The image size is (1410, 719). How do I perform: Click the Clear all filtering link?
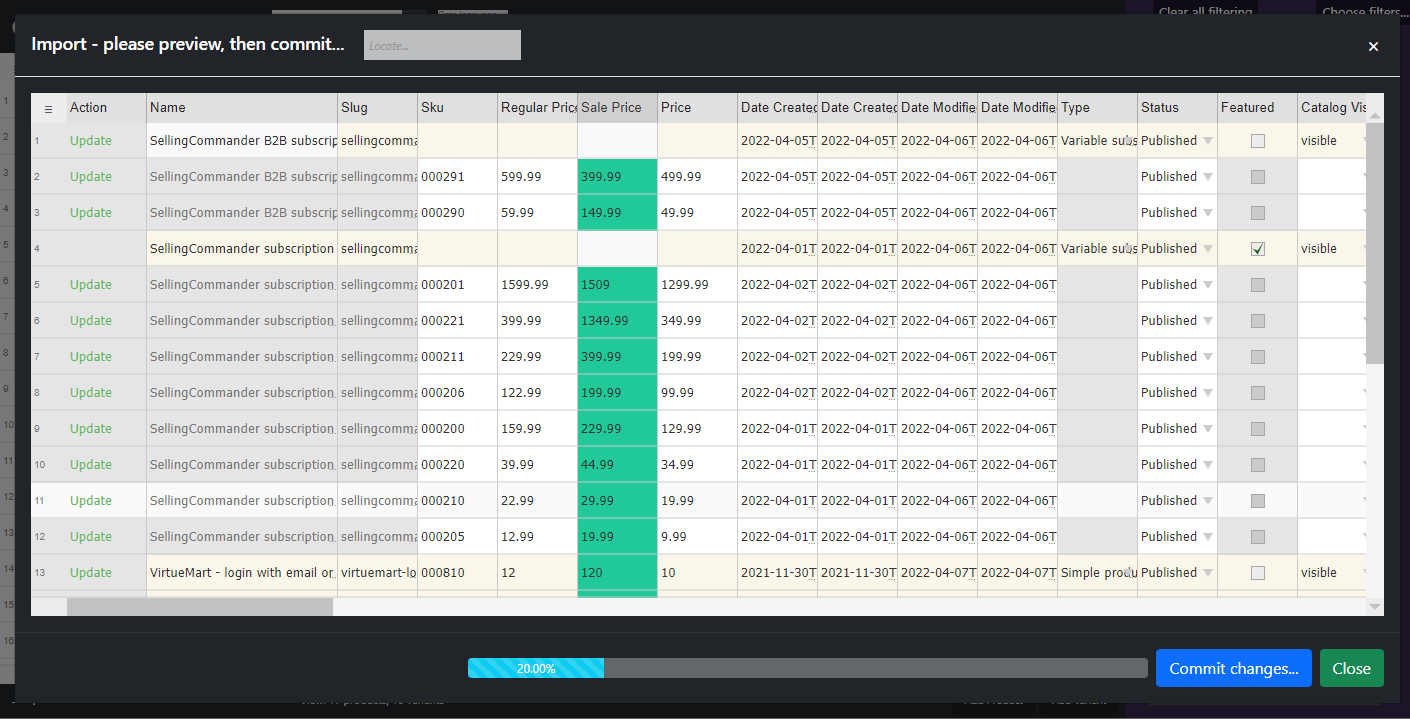[1203, 11]
